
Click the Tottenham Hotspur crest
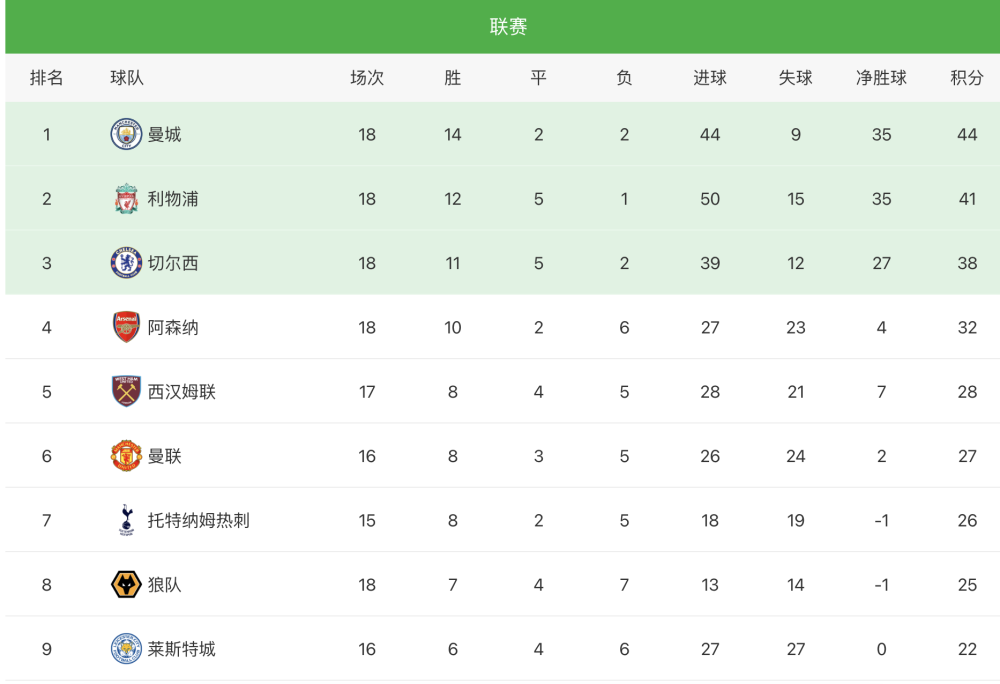[x=126, y=520]
